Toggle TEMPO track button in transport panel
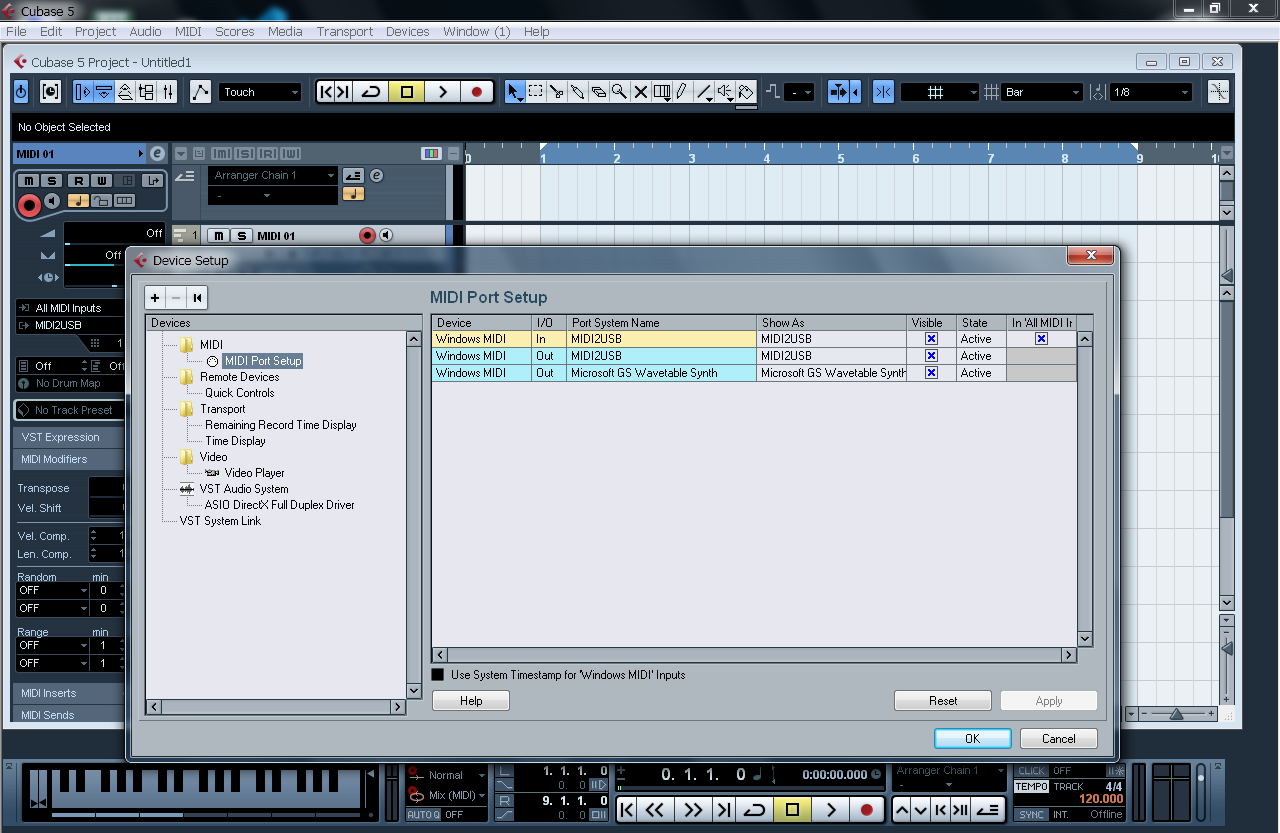 [x=1032, y=787]
